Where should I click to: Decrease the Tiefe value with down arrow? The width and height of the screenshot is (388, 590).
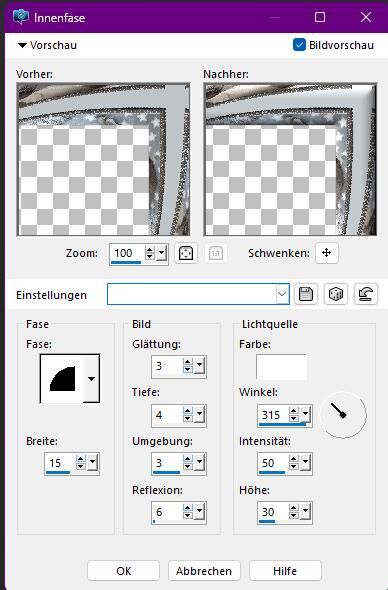point(187,418)
